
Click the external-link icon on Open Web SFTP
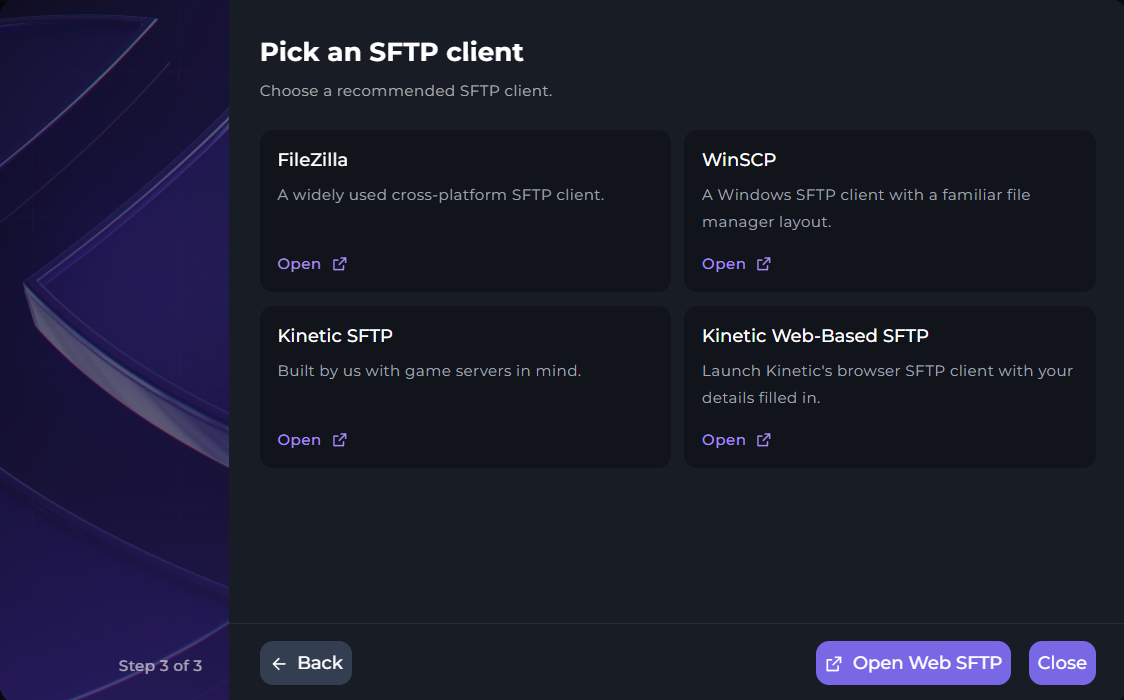834,664
